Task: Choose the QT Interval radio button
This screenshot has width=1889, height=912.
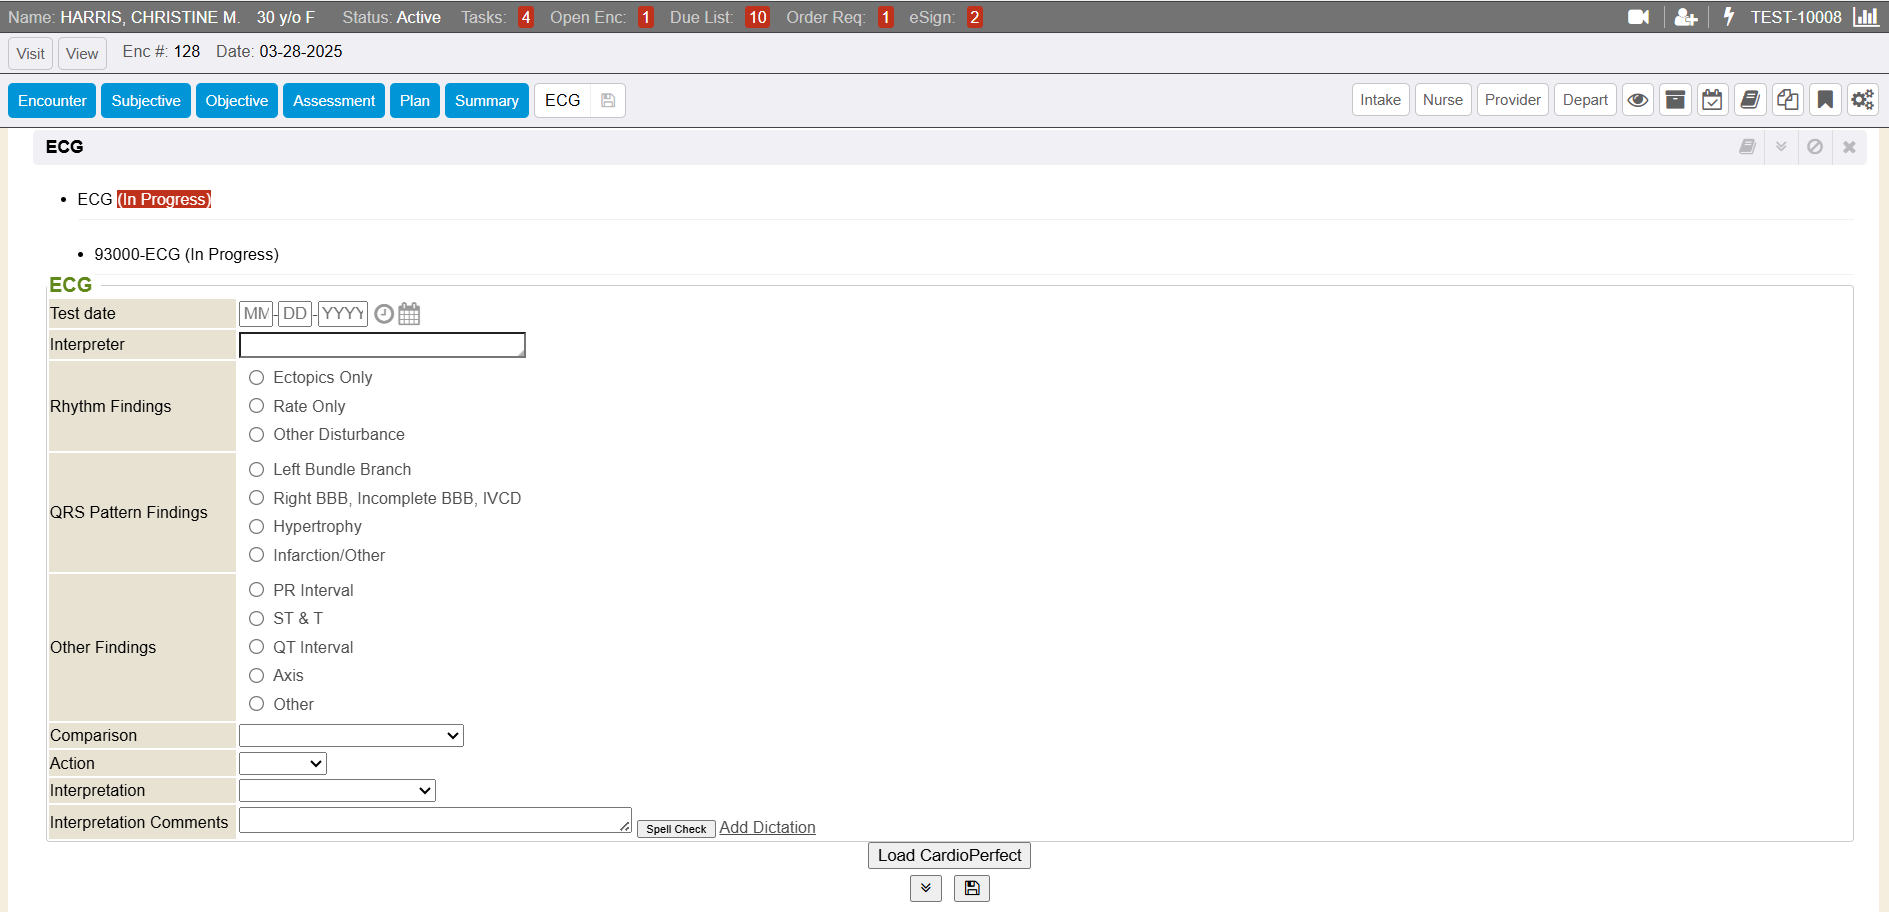Action: (257, 647)
